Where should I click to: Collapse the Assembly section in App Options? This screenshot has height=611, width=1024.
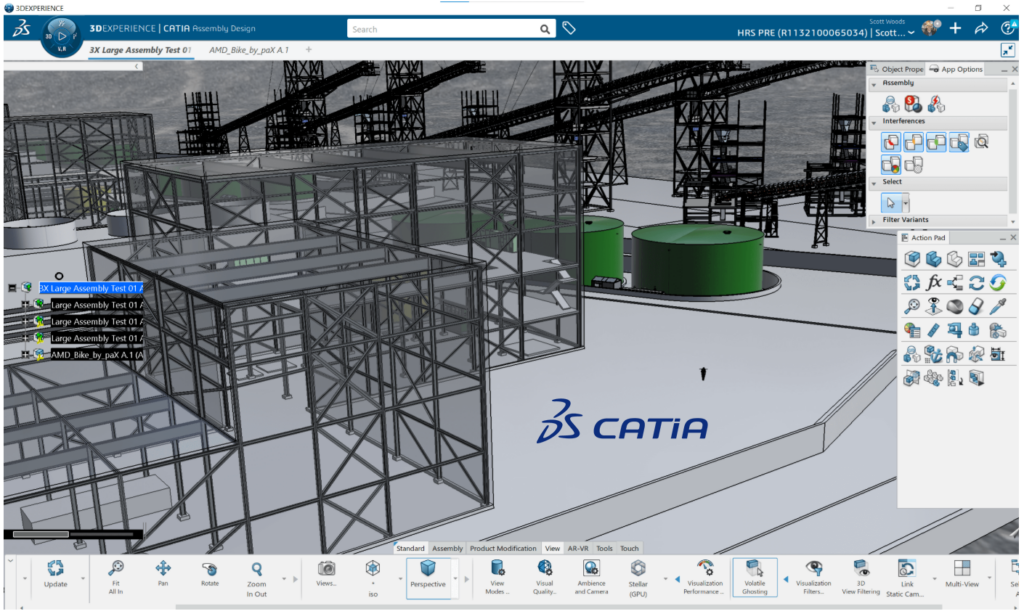[874, 84]
